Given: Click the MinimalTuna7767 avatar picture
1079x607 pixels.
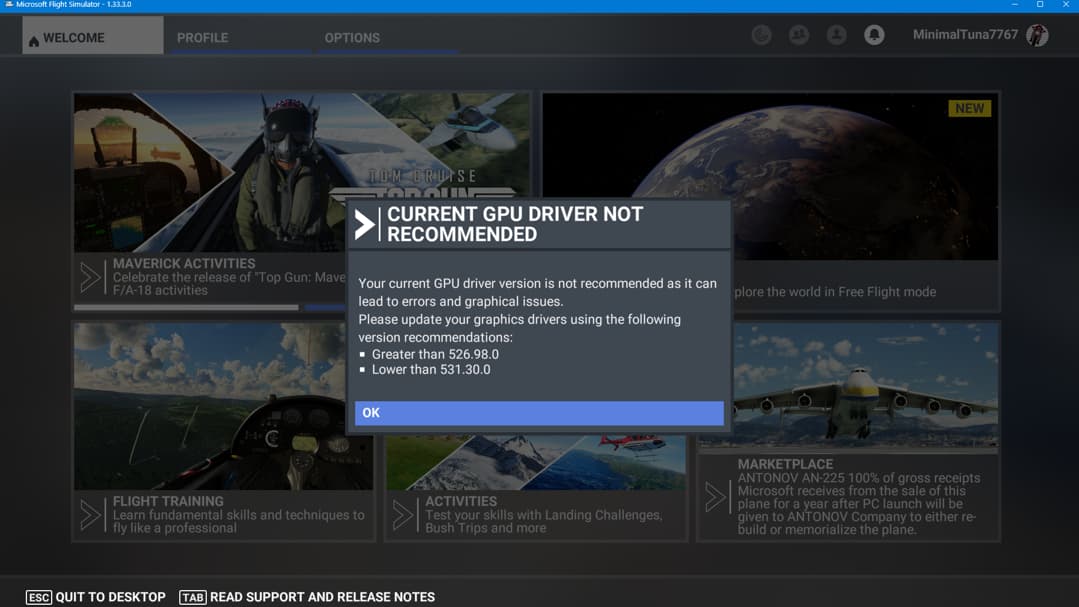Looking at the screenshot, I should (1037, 35).
